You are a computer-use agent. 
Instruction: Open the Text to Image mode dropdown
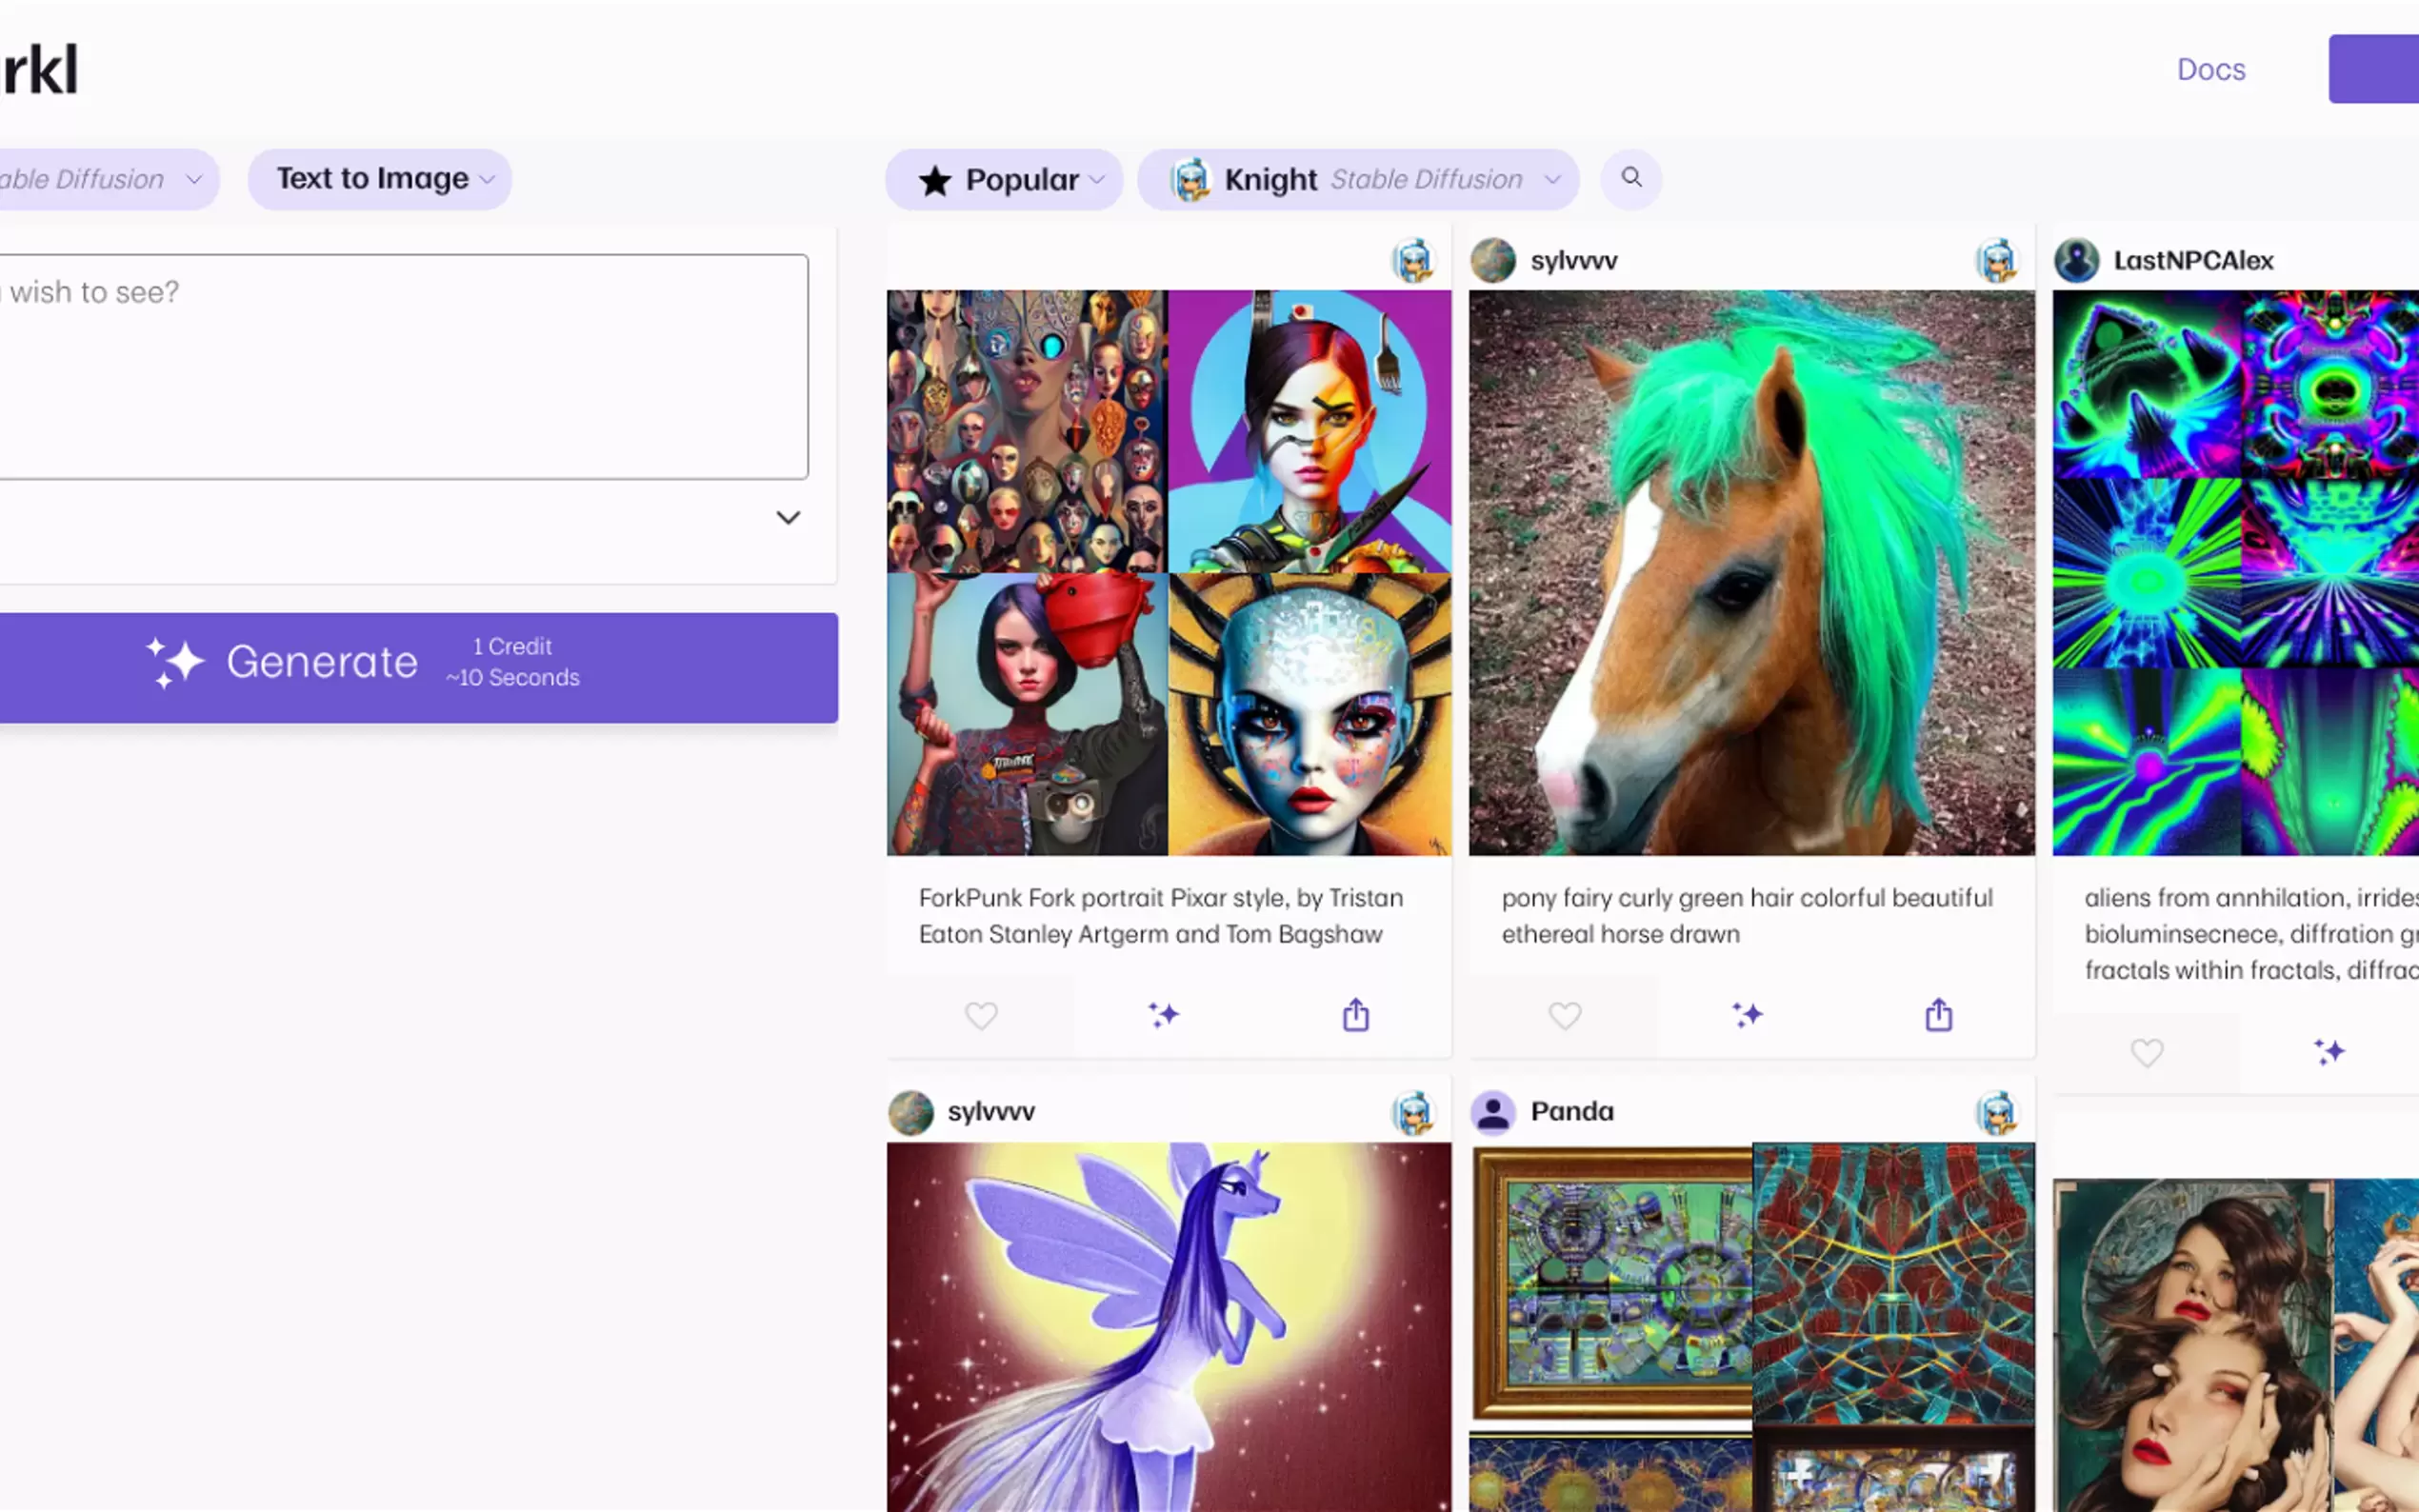(x=380, y=179)
